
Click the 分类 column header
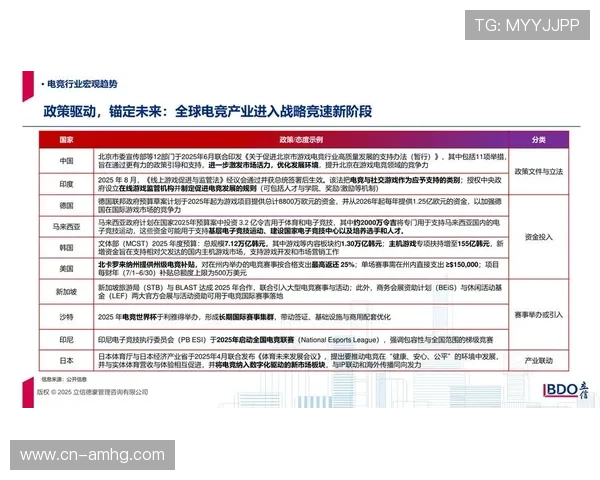538,140
